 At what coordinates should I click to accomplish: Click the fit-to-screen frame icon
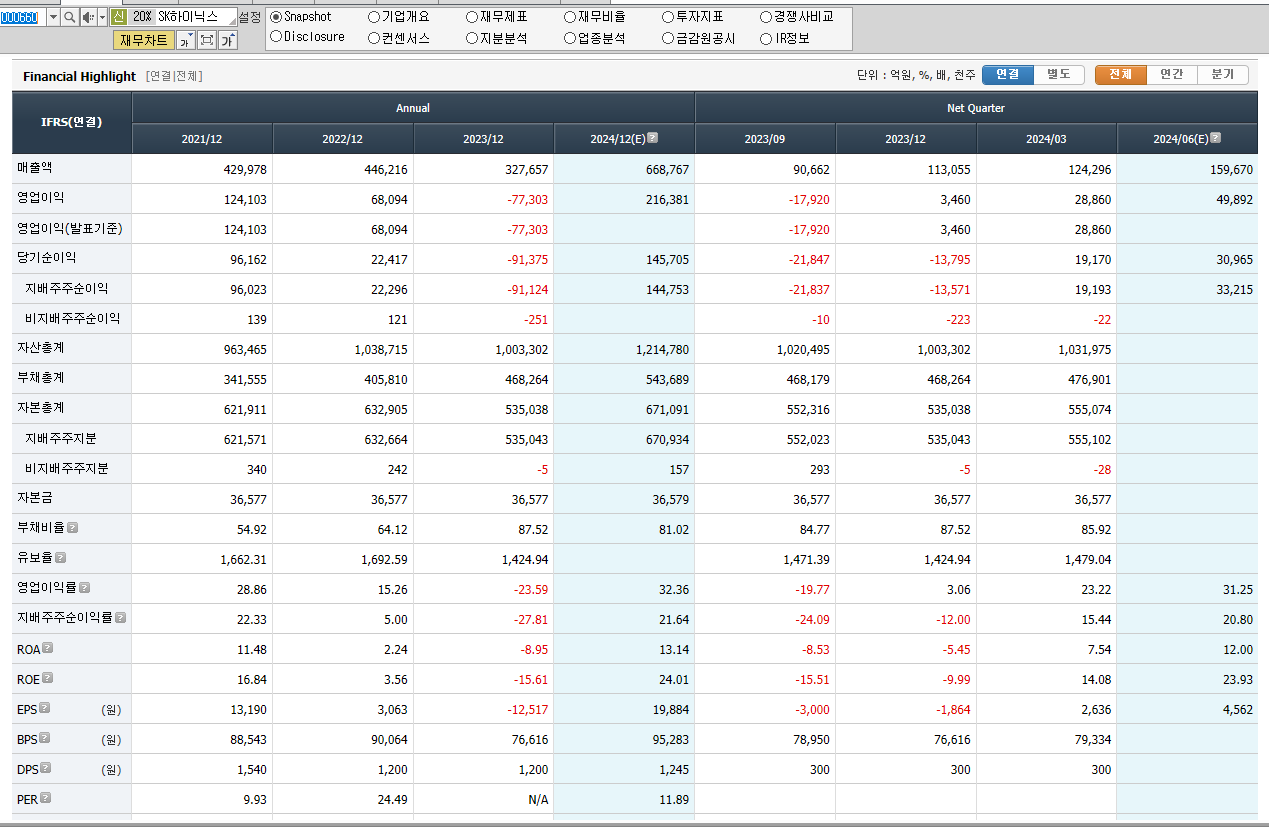[x=207, y=40]
